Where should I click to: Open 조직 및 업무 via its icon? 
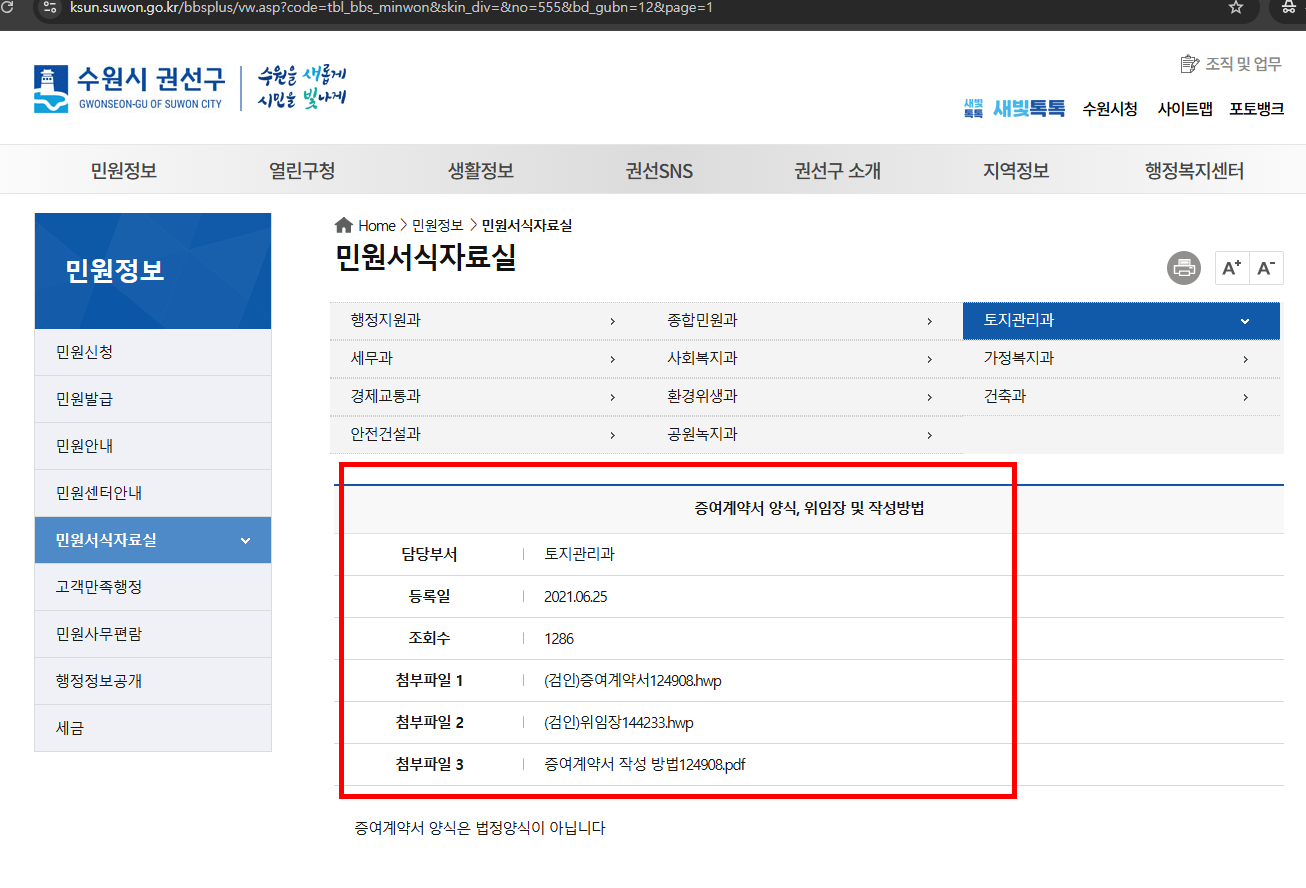1189,62
